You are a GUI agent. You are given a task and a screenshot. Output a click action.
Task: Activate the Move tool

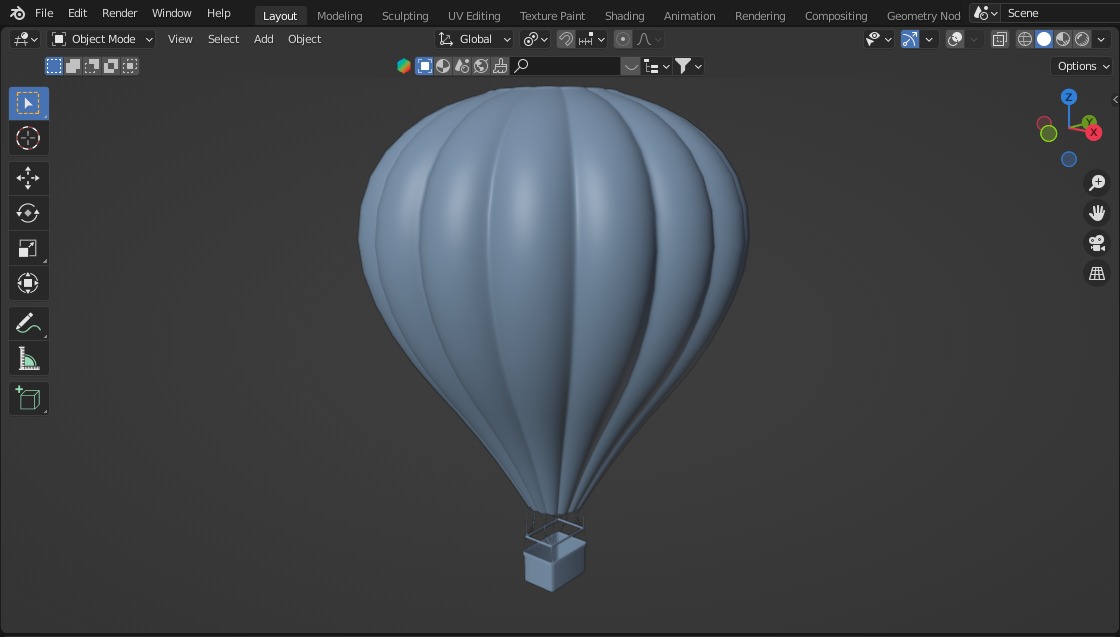pyautogui.click(x=29, y=178)
